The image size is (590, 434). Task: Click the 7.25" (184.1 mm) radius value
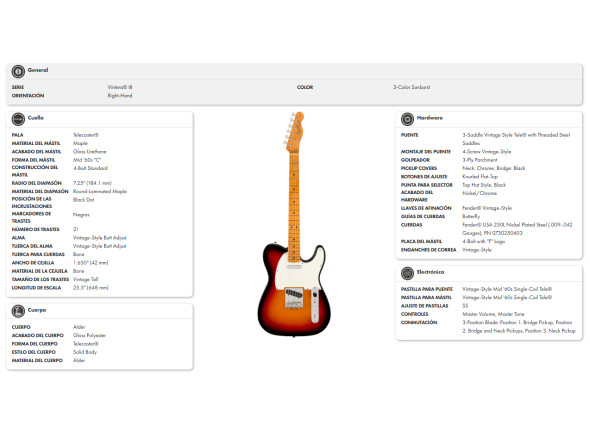click(92, 183)
